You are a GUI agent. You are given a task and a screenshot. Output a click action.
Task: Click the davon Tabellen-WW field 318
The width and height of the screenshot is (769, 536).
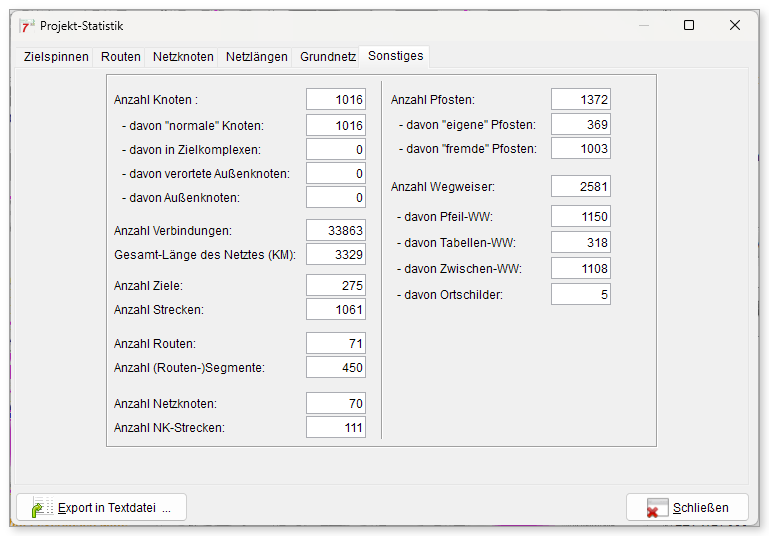coord(581,242)
